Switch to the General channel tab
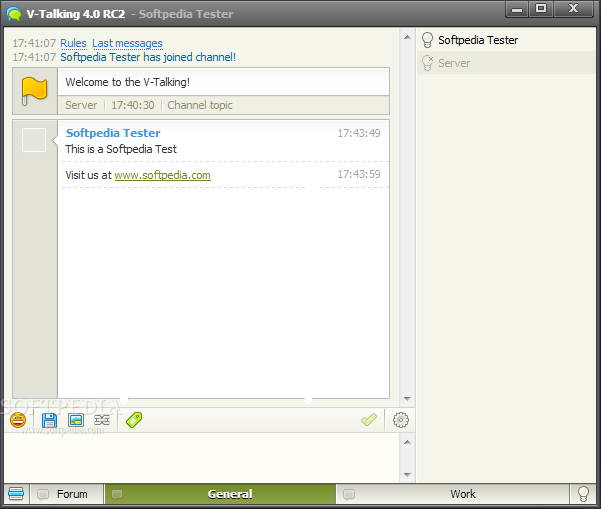 click(x=220, y=494)
